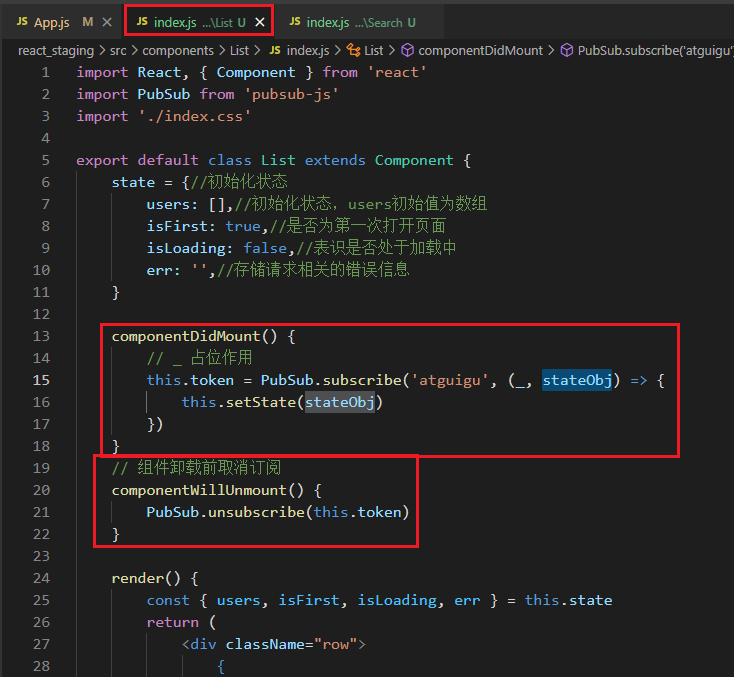This screenshot has width=734, height=677.
Task: Click line number 13 in gutter
Action: pos(41,336)
